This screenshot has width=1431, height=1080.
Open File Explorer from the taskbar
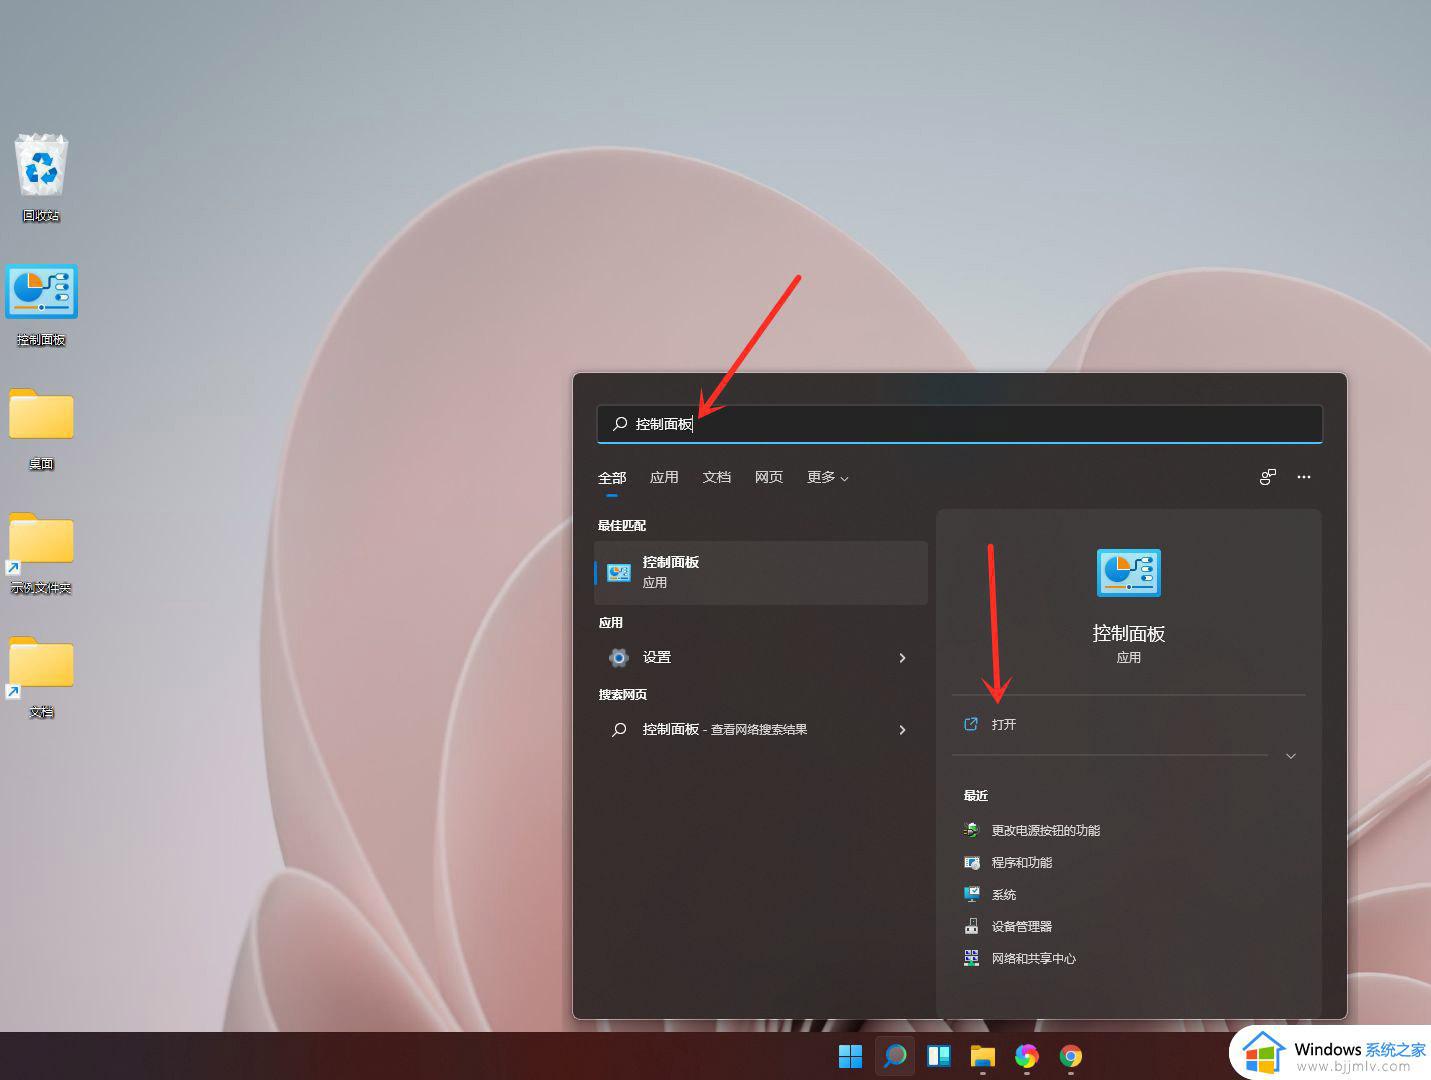pos(983,1056)
